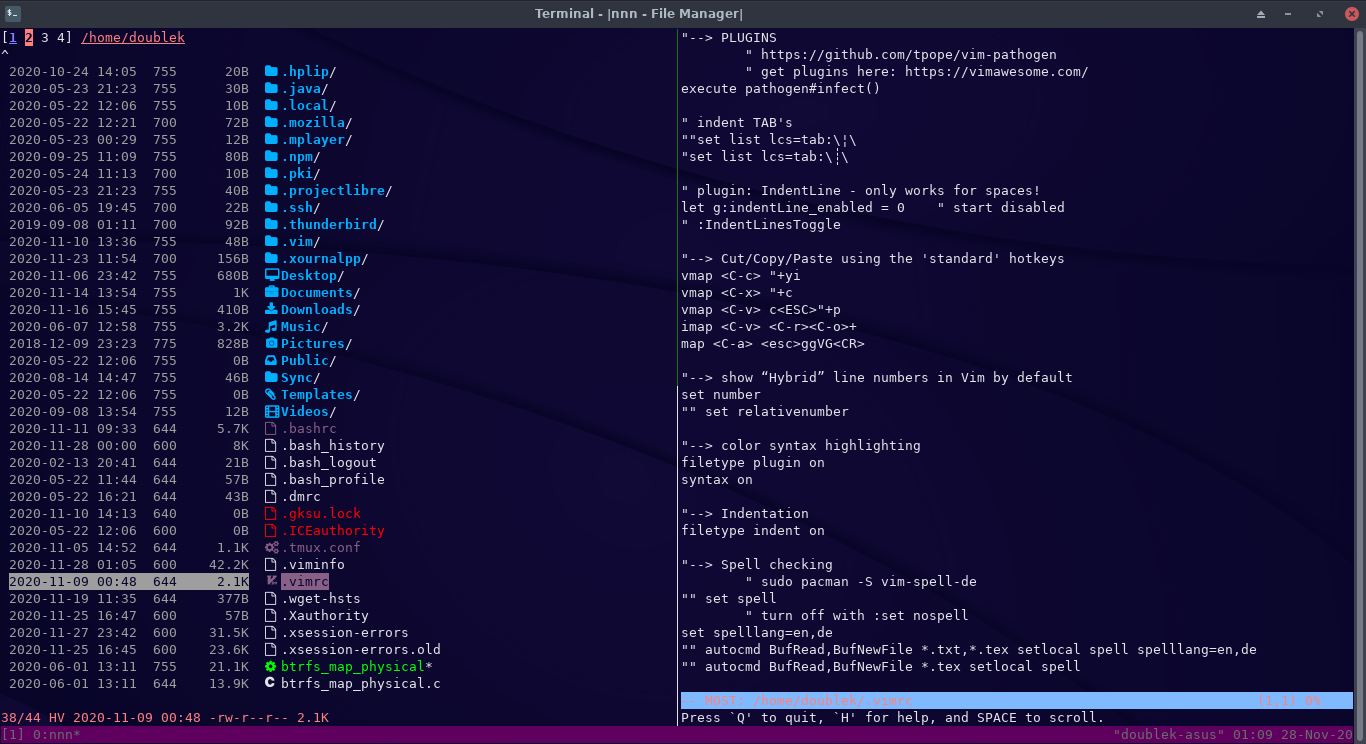Screen dimensions: 1366x744
Task: Click the Sync folder icon
Action: 271,378
